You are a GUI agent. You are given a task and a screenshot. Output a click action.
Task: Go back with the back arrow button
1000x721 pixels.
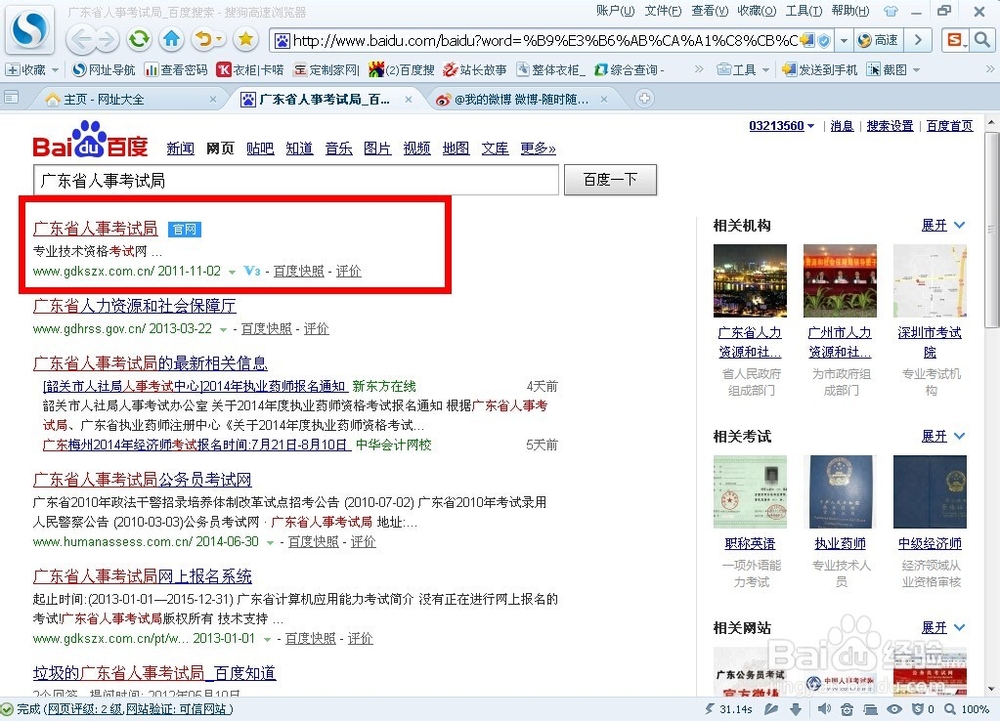tap(82, 40)
